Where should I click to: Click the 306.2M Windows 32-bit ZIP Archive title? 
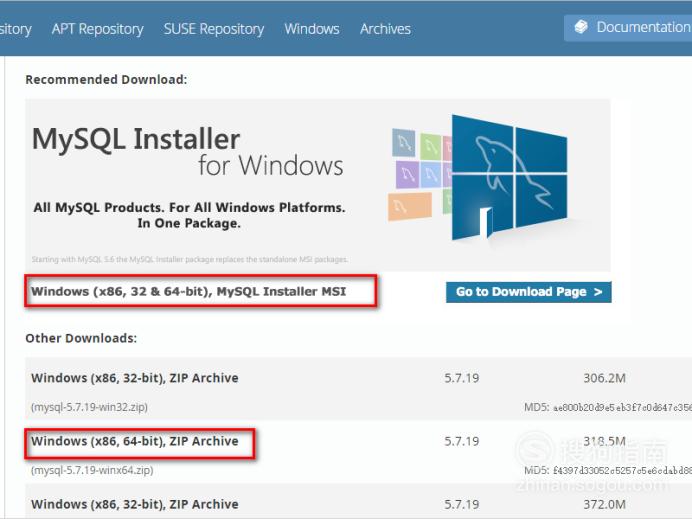click(x=135, y=378)
